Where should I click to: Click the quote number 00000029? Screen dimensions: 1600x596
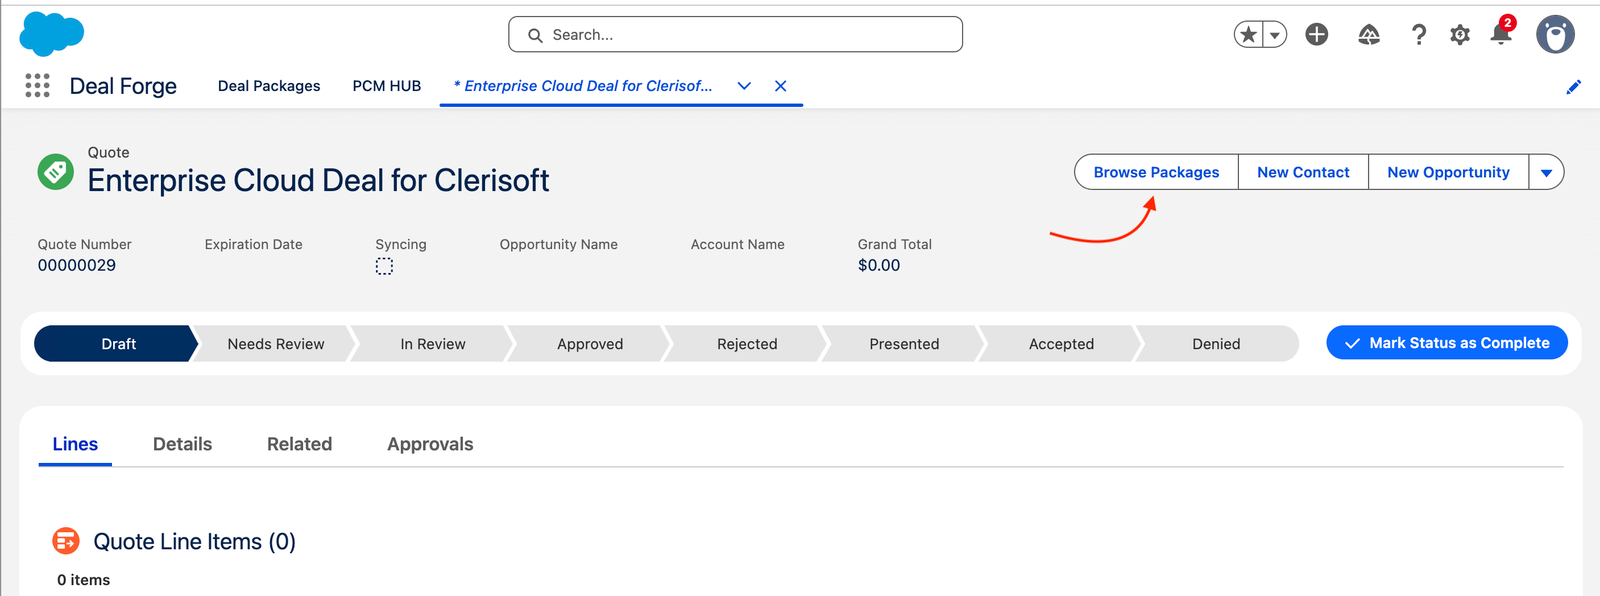77,265
